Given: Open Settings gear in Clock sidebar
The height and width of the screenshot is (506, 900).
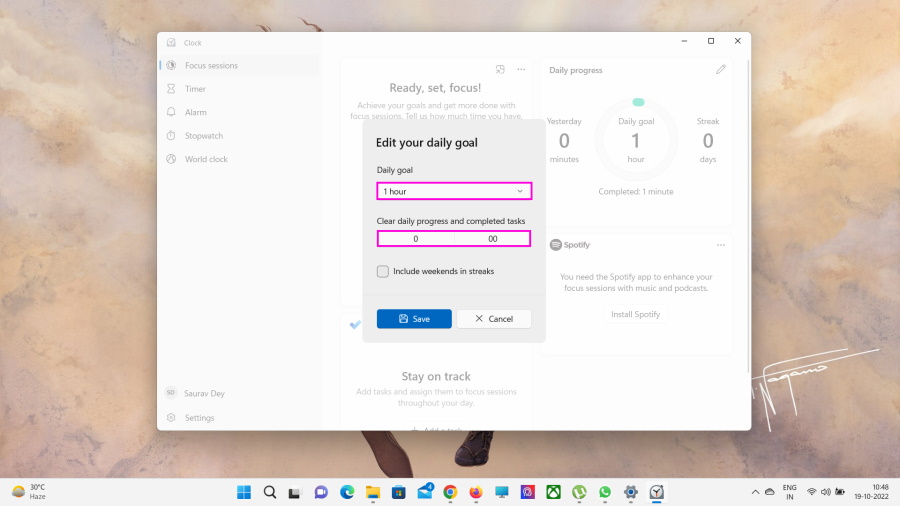Looking at the screenshot, I should (172, 418).
